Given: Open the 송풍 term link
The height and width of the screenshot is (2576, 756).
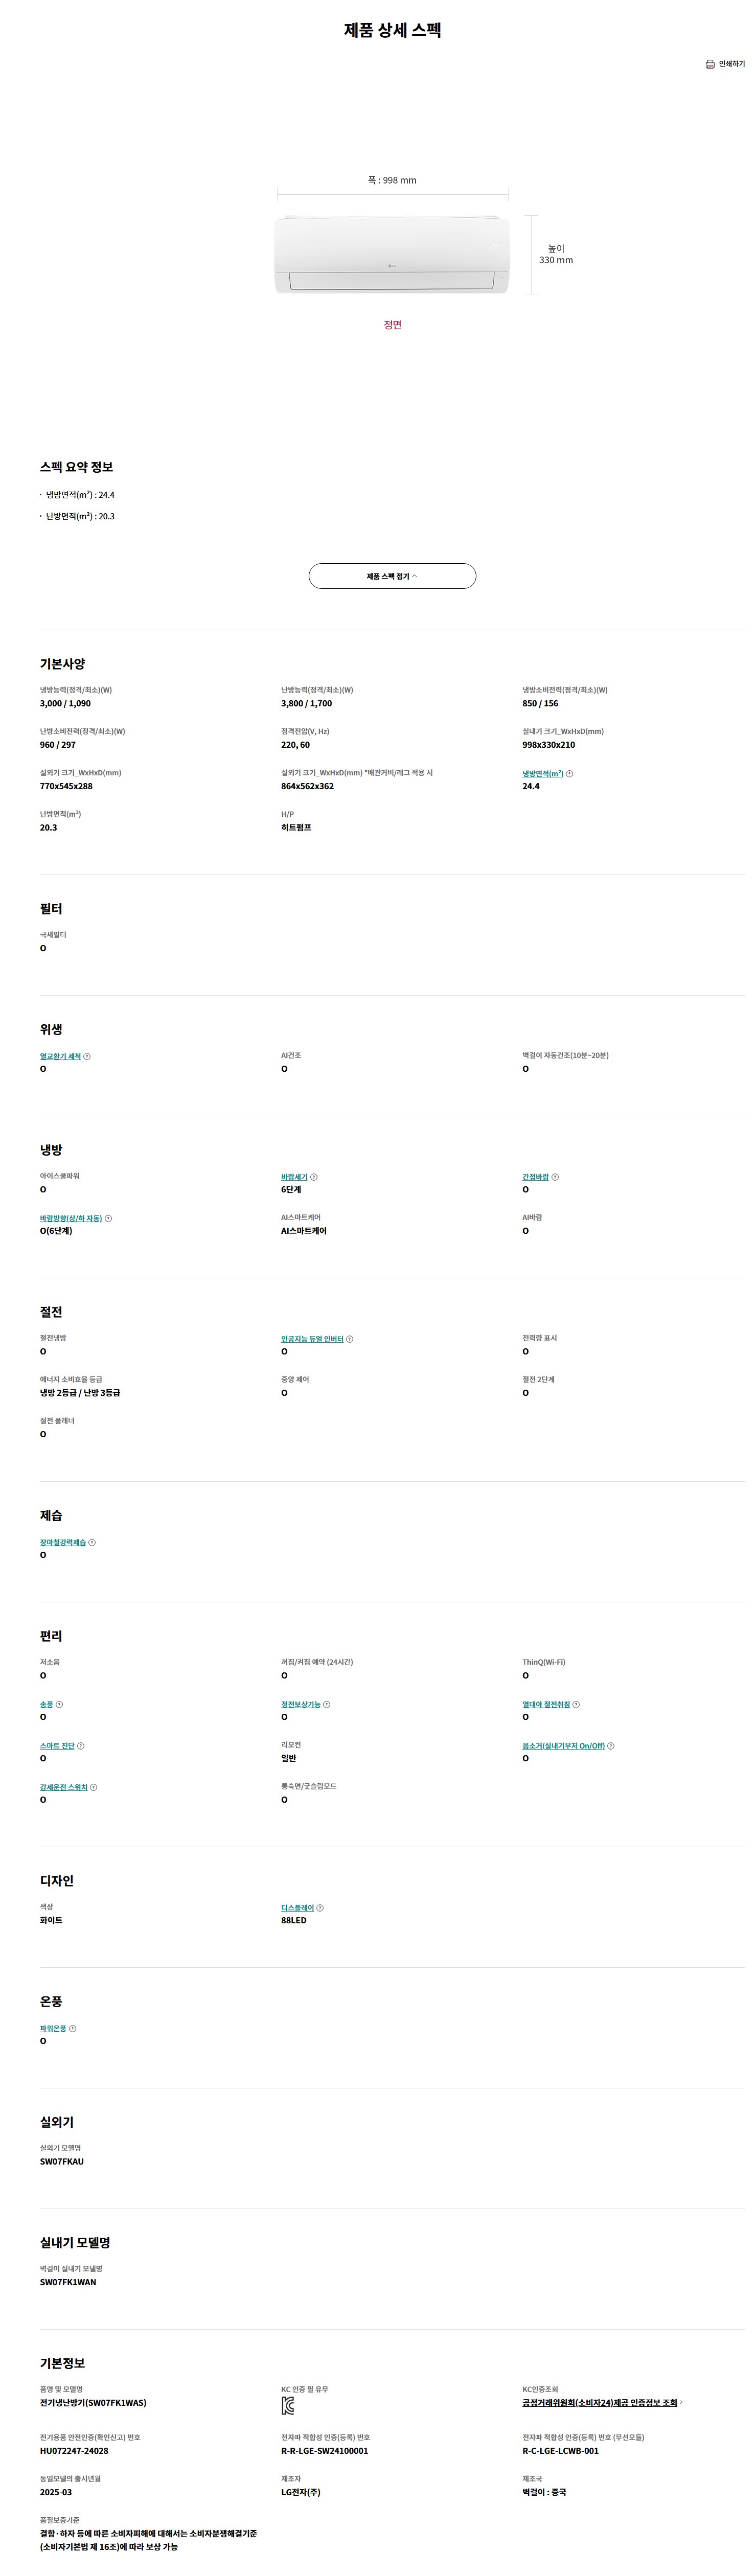Looking at the screenshot, I should [x=46, y=1704].
